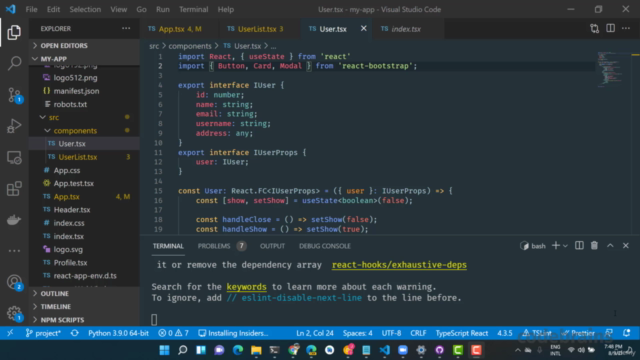Open the Search view icon
The width and height of the screenshot is (640, 360).
click(x=14, y=63)
